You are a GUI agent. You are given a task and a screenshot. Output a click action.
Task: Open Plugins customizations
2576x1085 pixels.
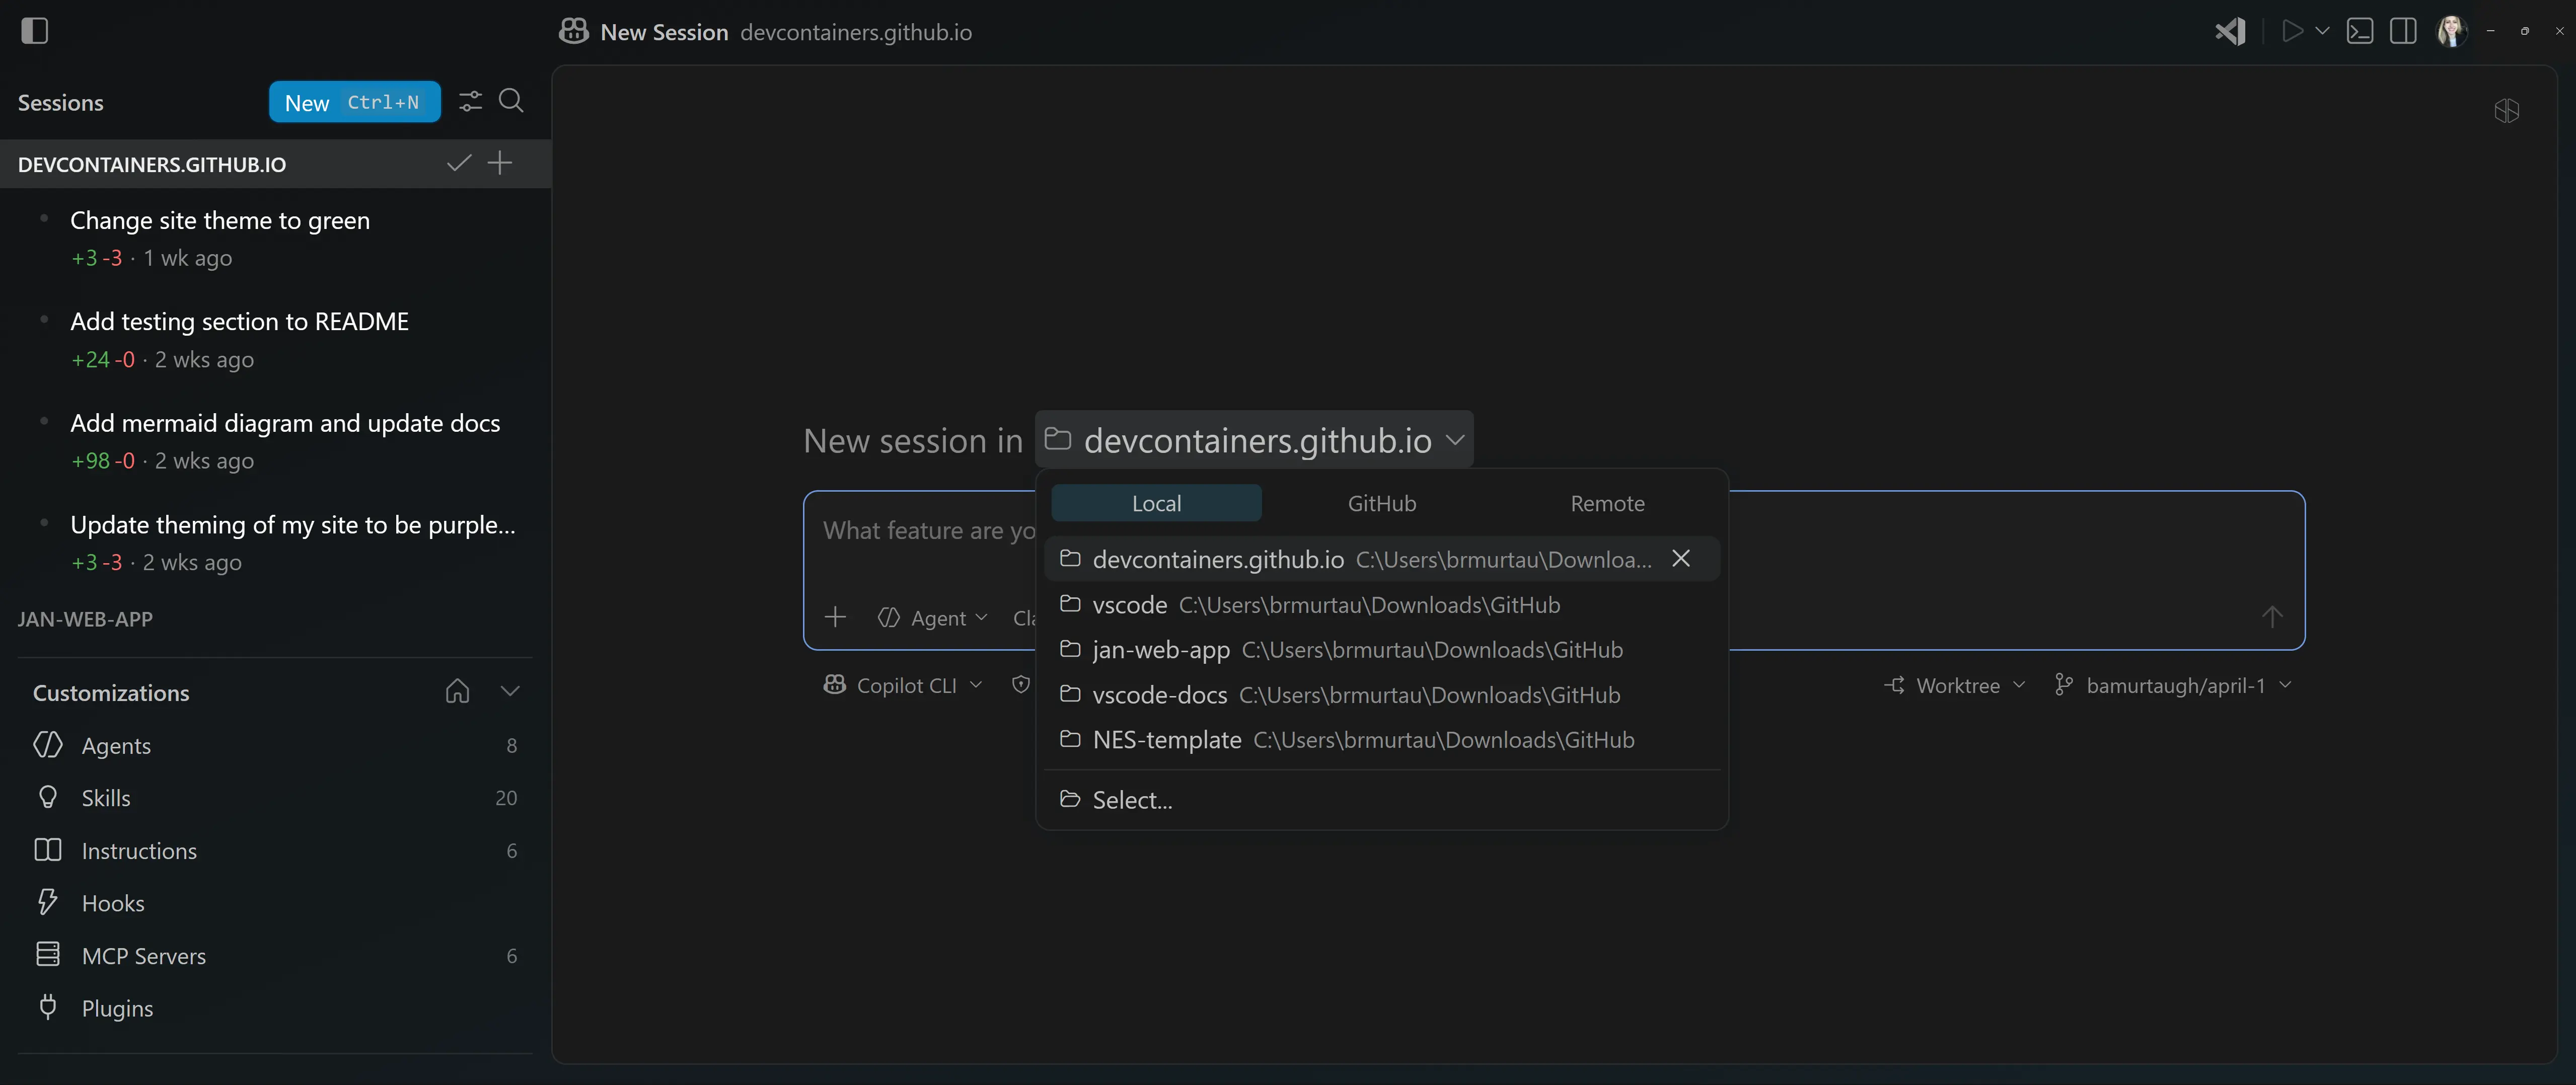[x=275, y=1007]
